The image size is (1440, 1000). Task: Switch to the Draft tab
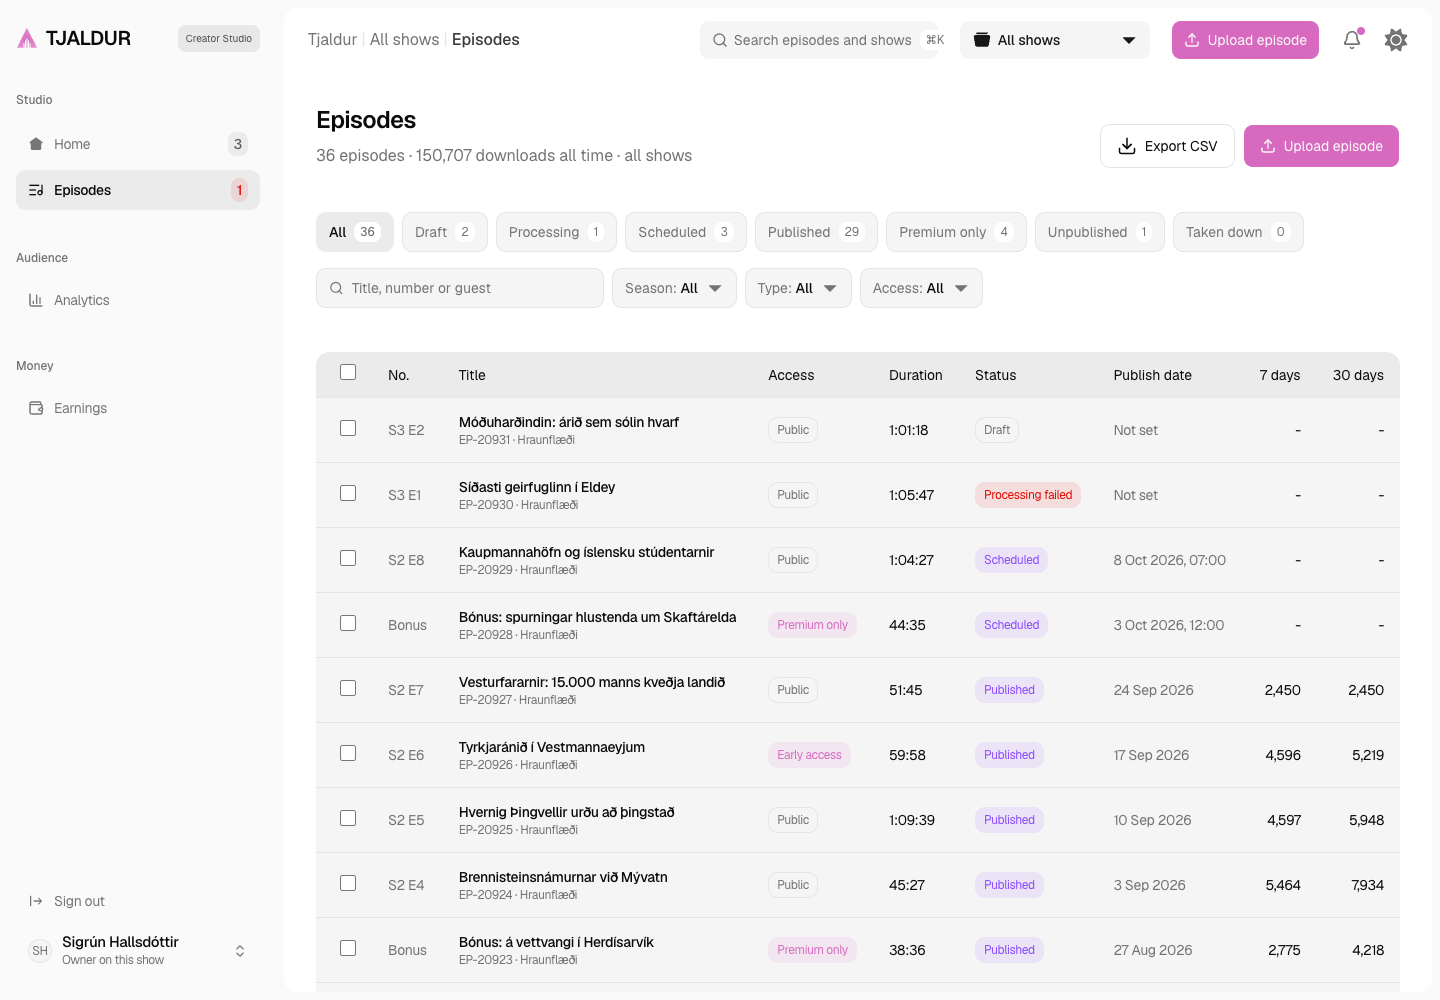(444, 232)
